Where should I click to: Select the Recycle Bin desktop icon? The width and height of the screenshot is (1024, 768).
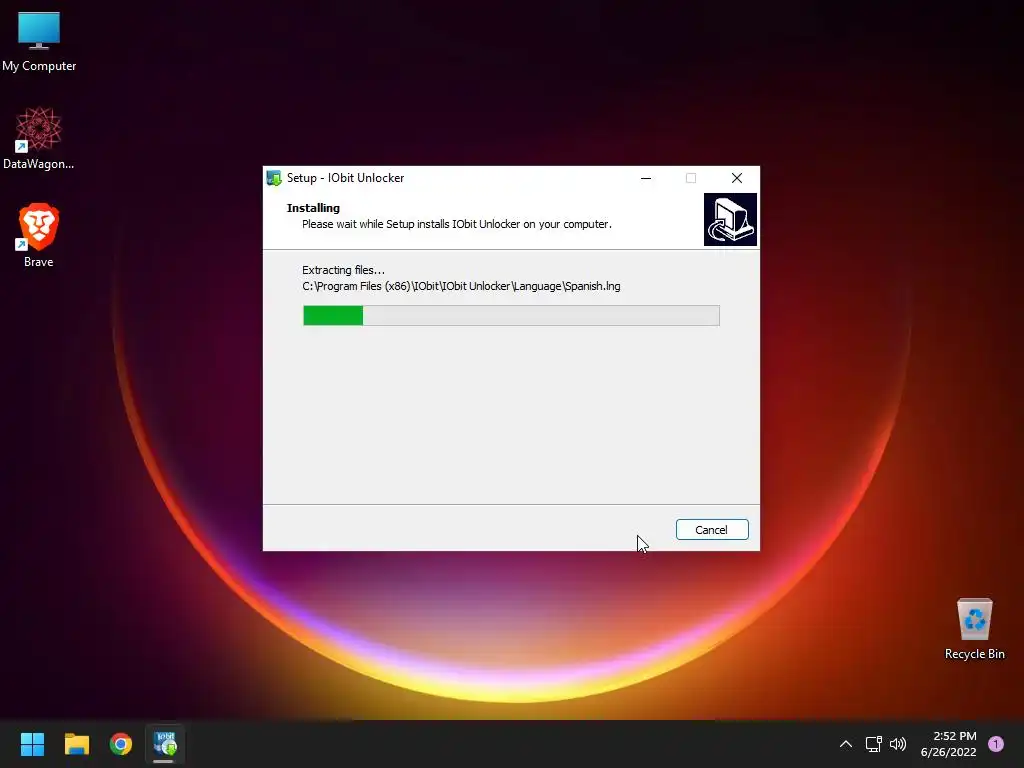pyautogui.click(x=974, y=629)
